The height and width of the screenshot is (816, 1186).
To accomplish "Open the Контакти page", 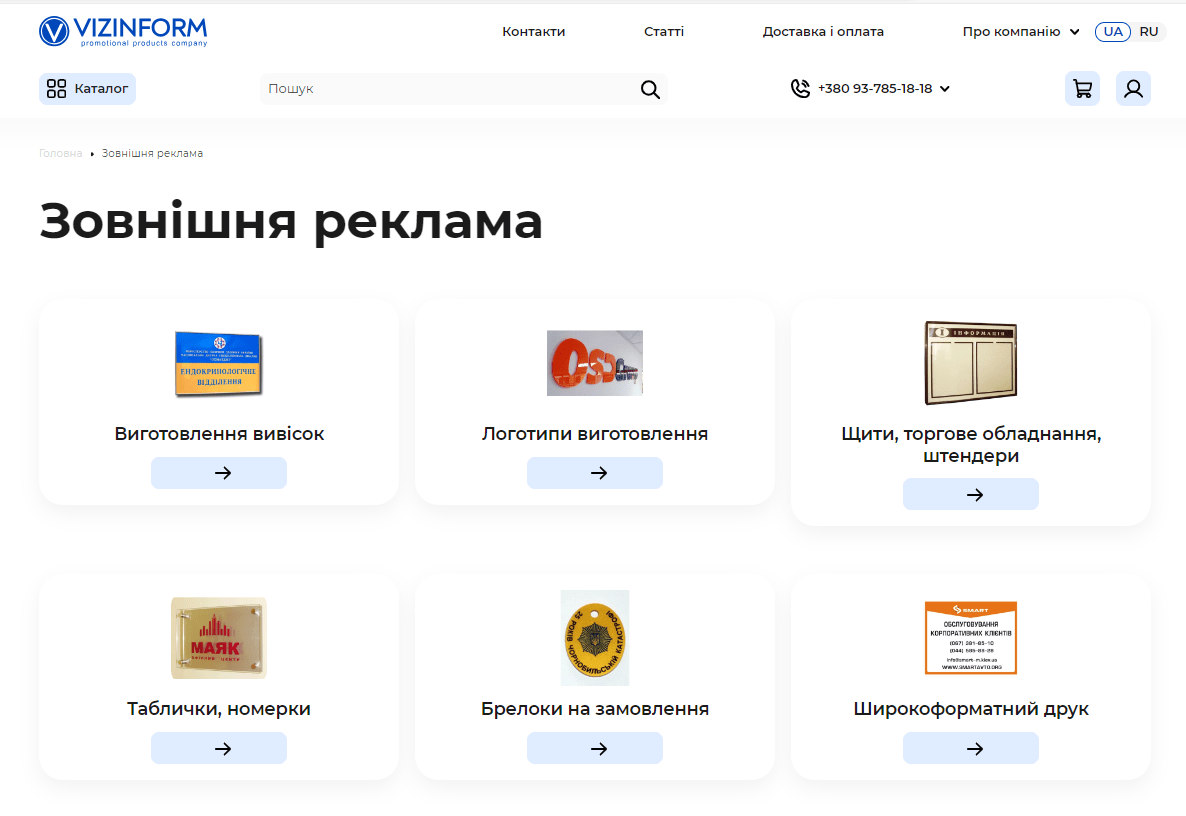I will [533, 32].
